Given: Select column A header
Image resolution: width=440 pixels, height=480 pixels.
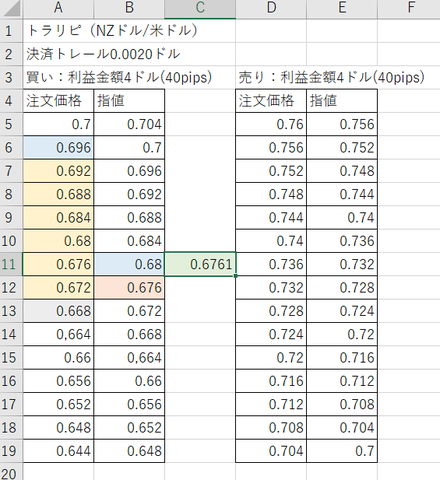Looking at the screenshot, I should (x=58, y=9).
